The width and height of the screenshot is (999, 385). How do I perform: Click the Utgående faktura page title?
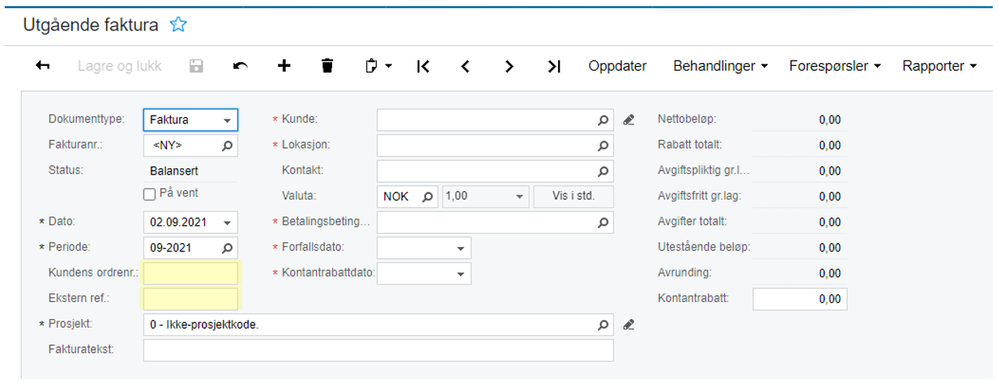click(x=91, y=25)
